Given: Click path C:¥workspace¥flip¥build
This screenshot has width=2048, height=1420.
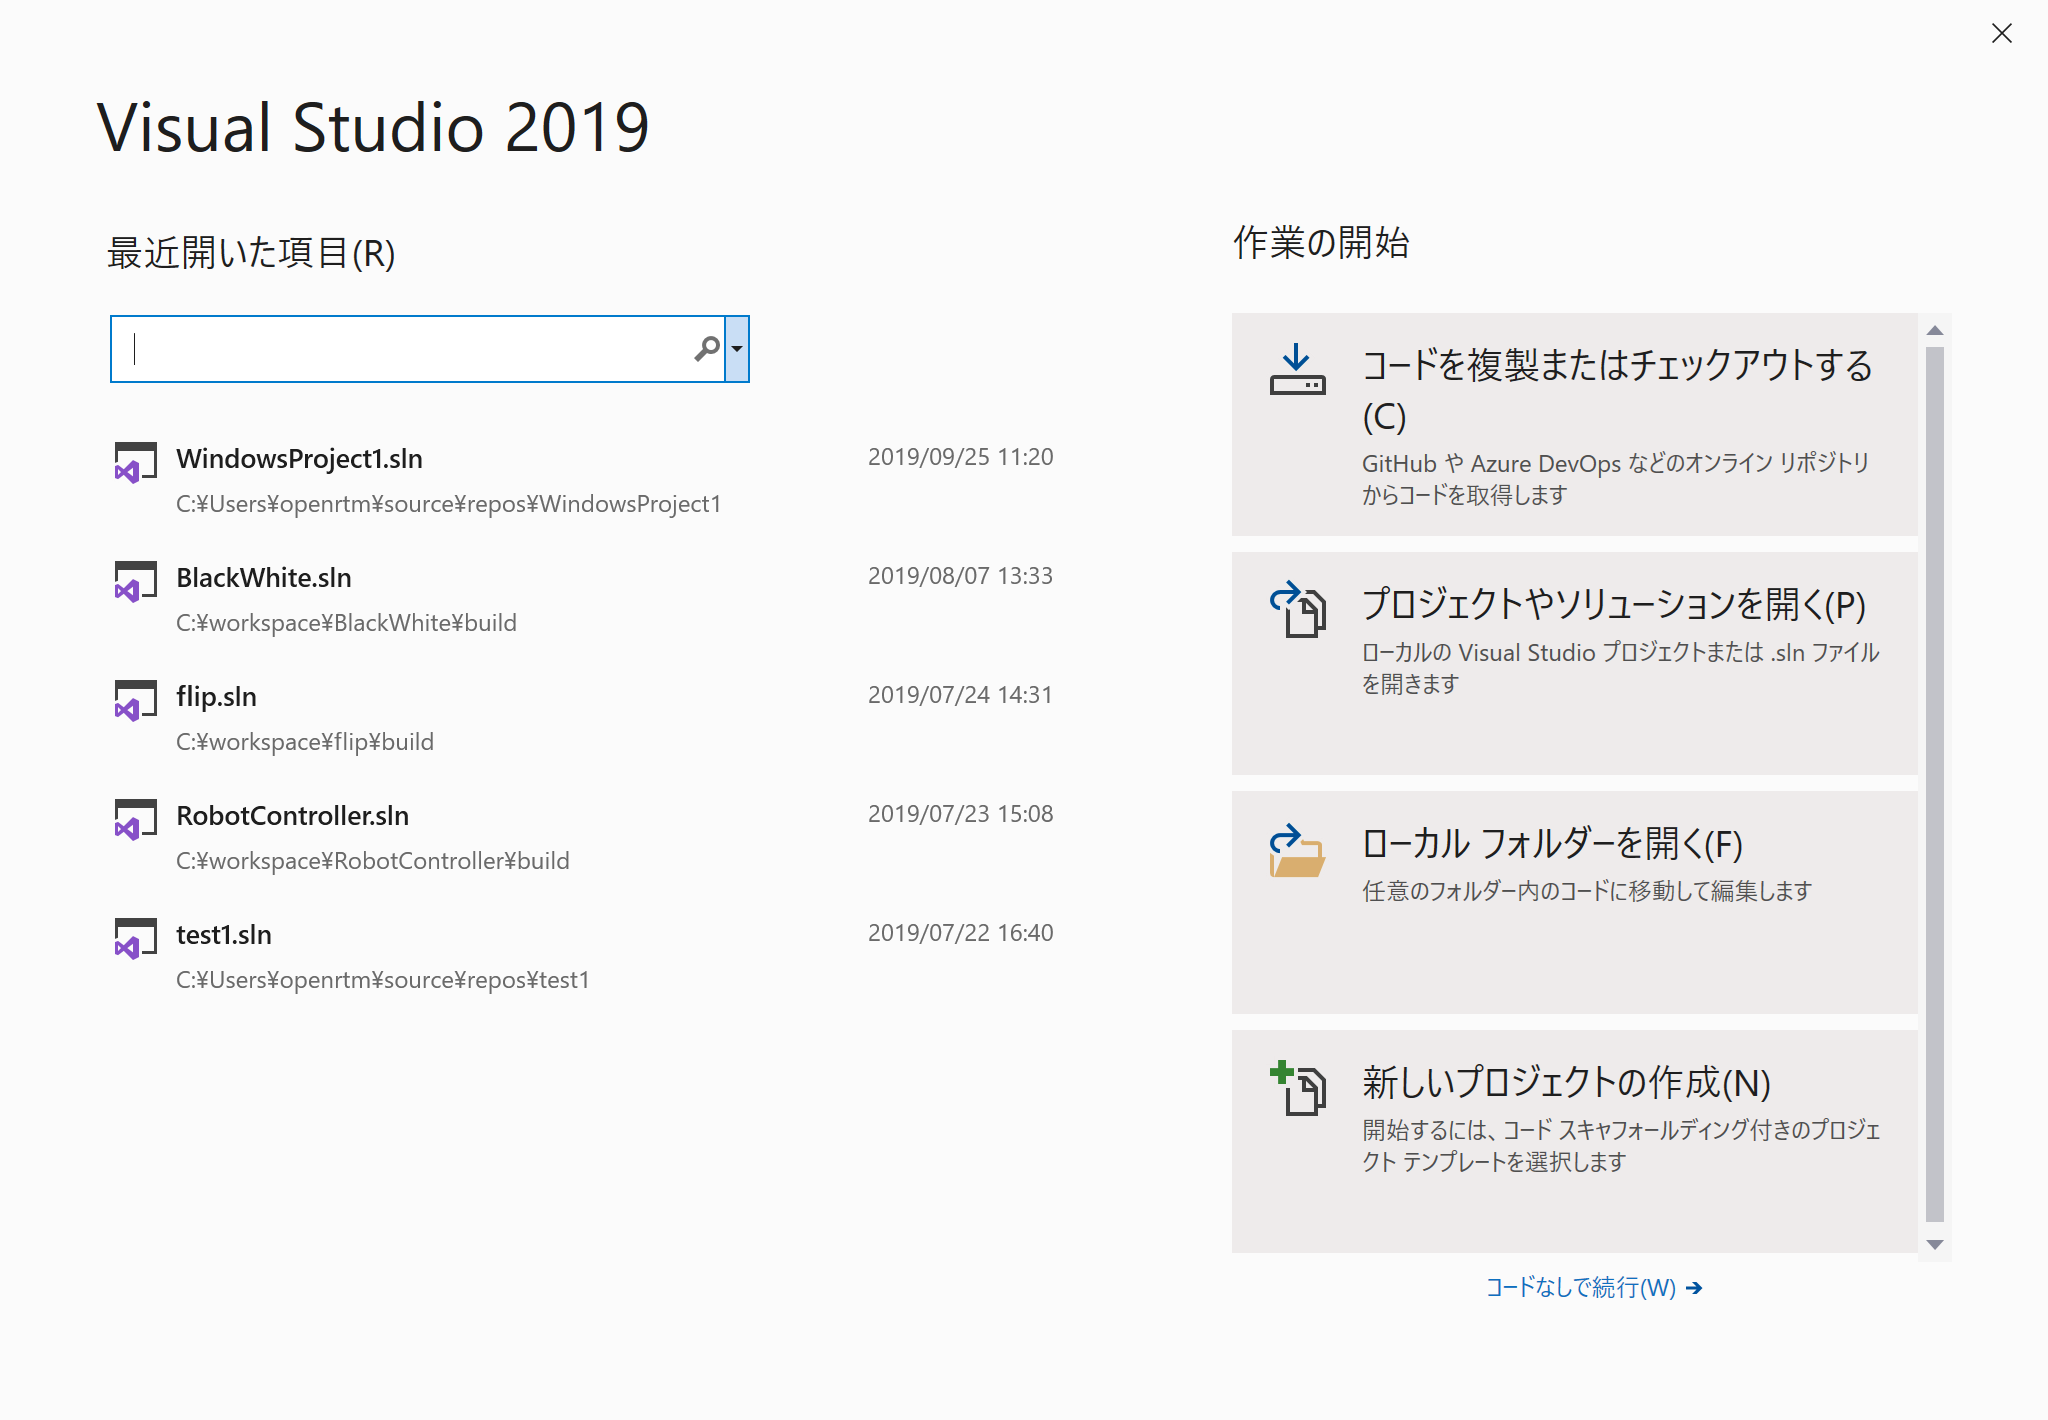Looking at the screenshot, I should pos(305,742).
